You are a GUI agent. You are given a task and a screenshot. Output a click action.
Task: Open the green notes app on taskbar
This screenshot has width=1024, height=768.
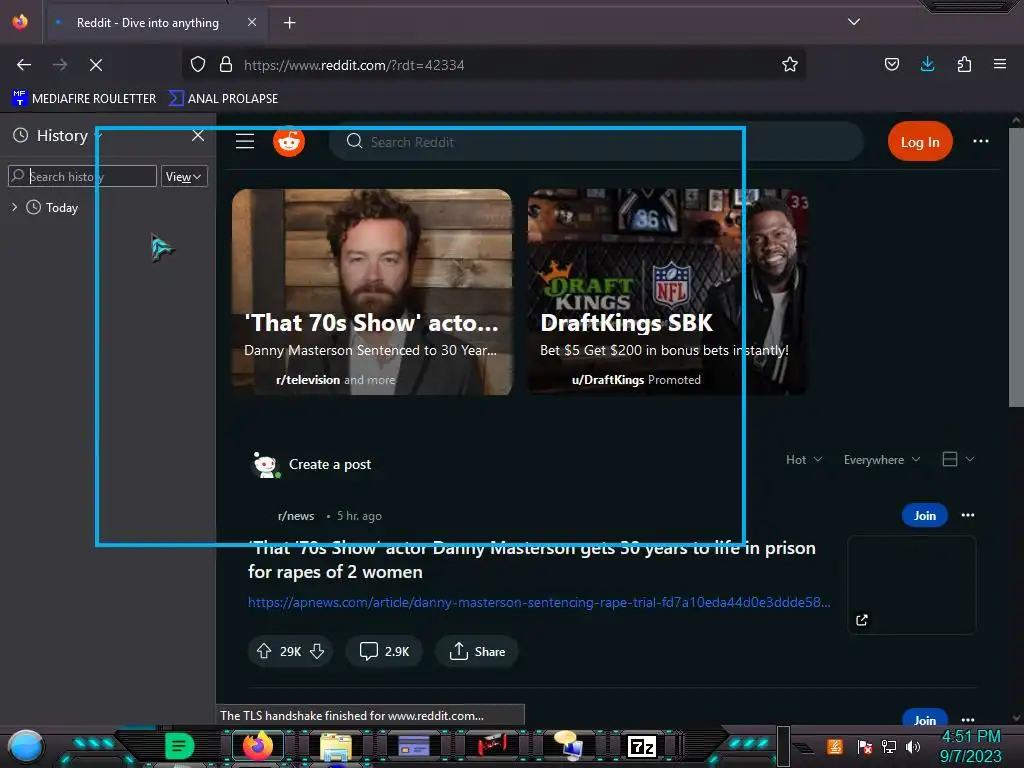(179, 746)
